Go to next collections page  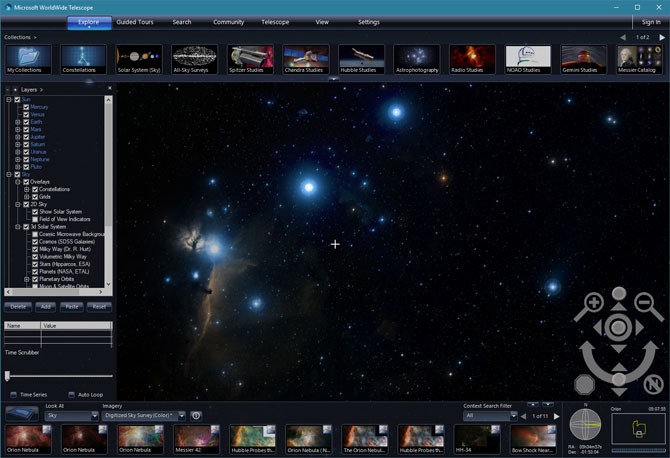coord(661,38)
